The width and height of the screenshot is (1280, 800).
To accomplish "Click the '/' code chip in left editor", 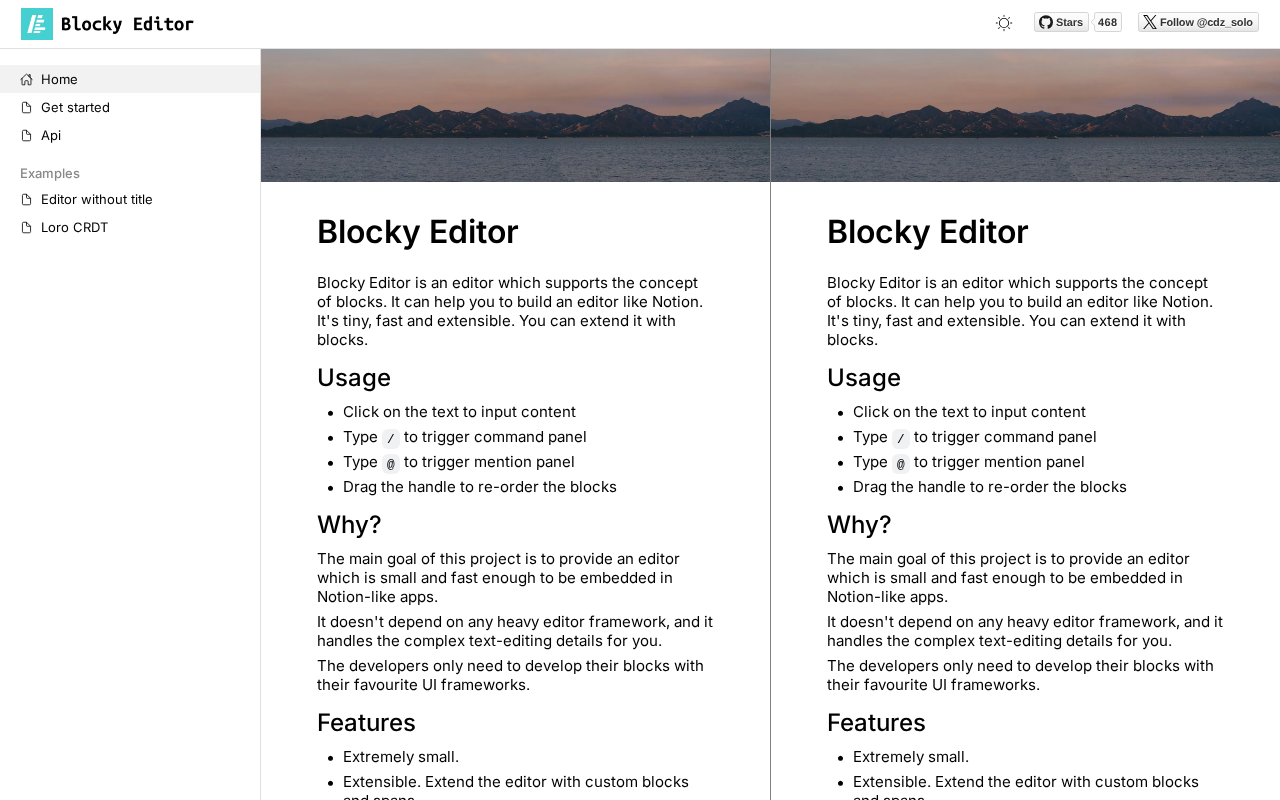I will pyautogui.click(x=391, y=438).
